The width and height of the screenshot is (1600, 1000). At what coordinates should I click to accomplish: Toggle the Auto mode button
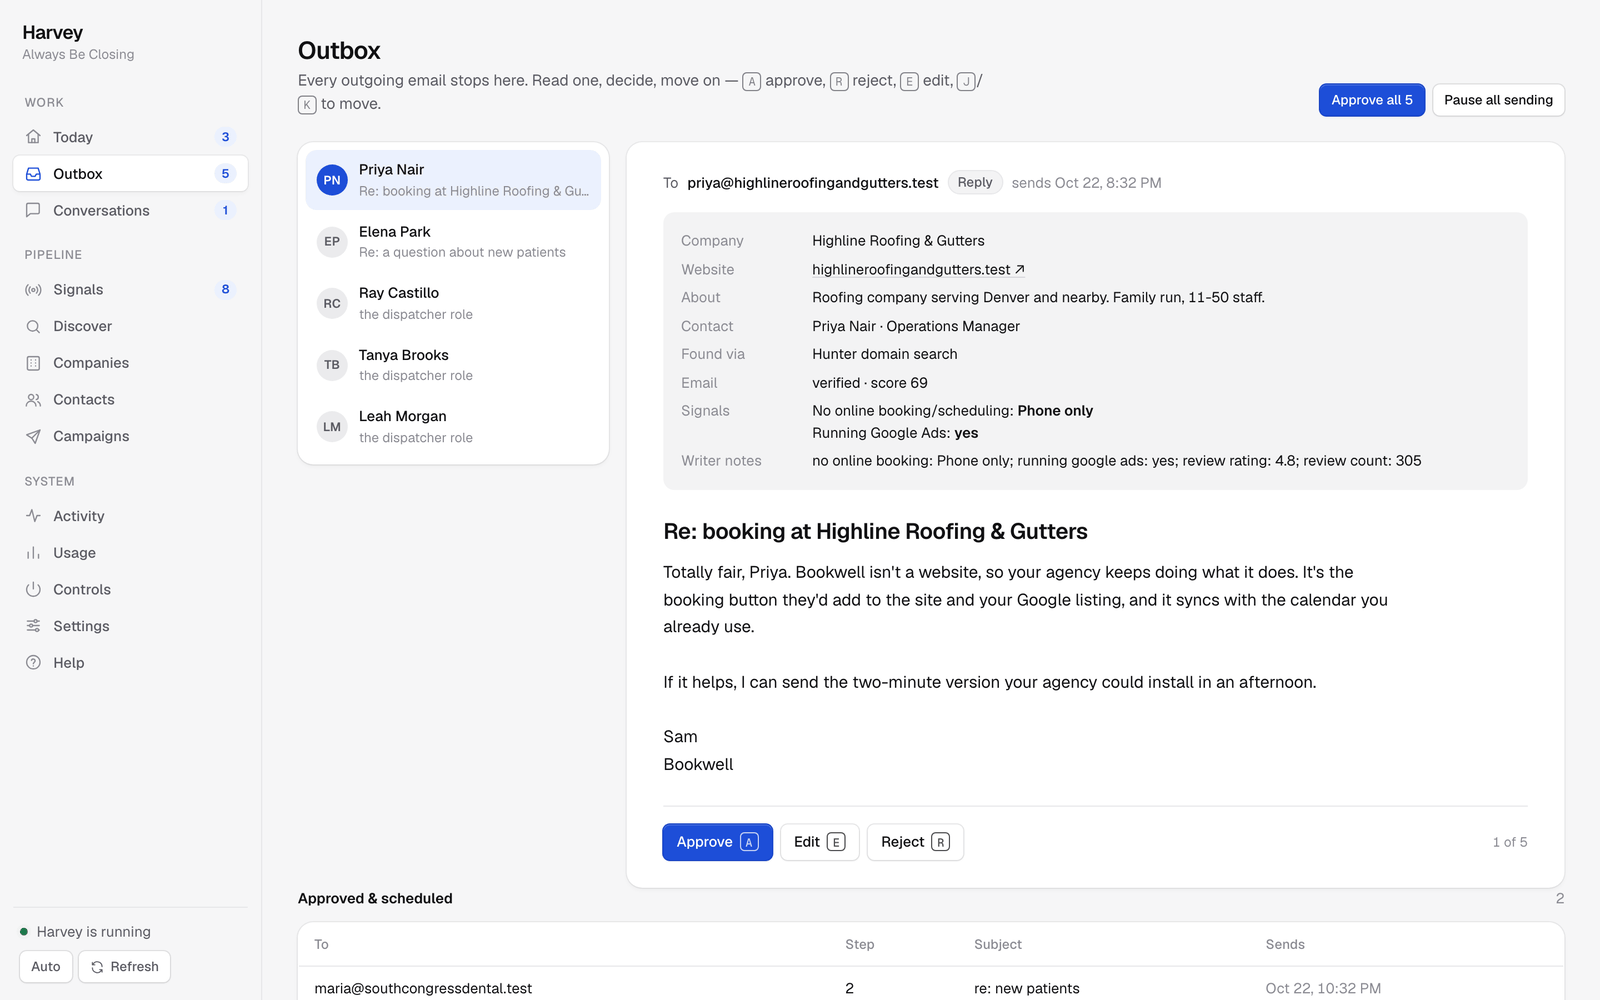(x=46, y=967)
